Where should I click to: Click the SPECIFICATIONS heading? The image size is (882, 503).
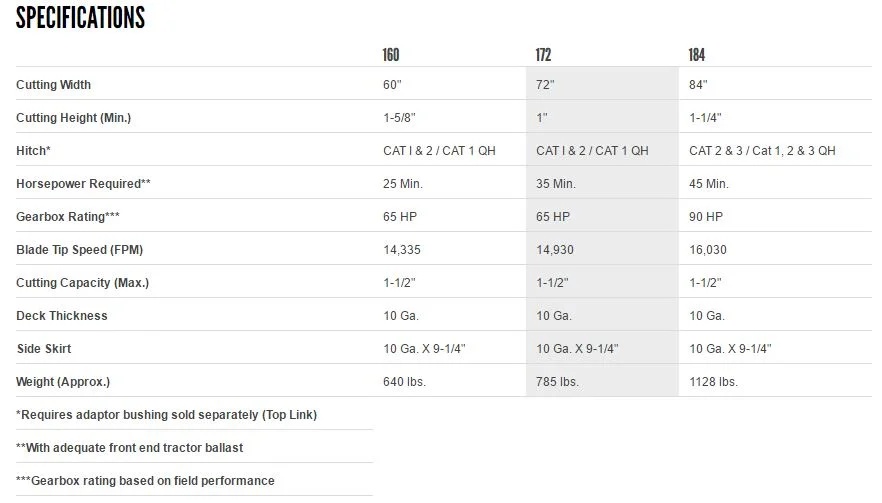(80, 17)
